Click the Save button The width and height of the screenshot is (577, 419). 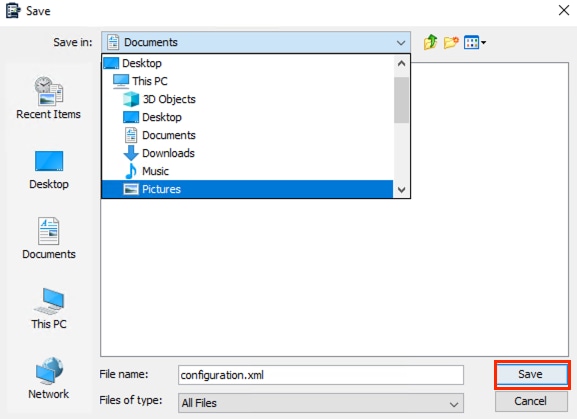click(x=532, y=374)
